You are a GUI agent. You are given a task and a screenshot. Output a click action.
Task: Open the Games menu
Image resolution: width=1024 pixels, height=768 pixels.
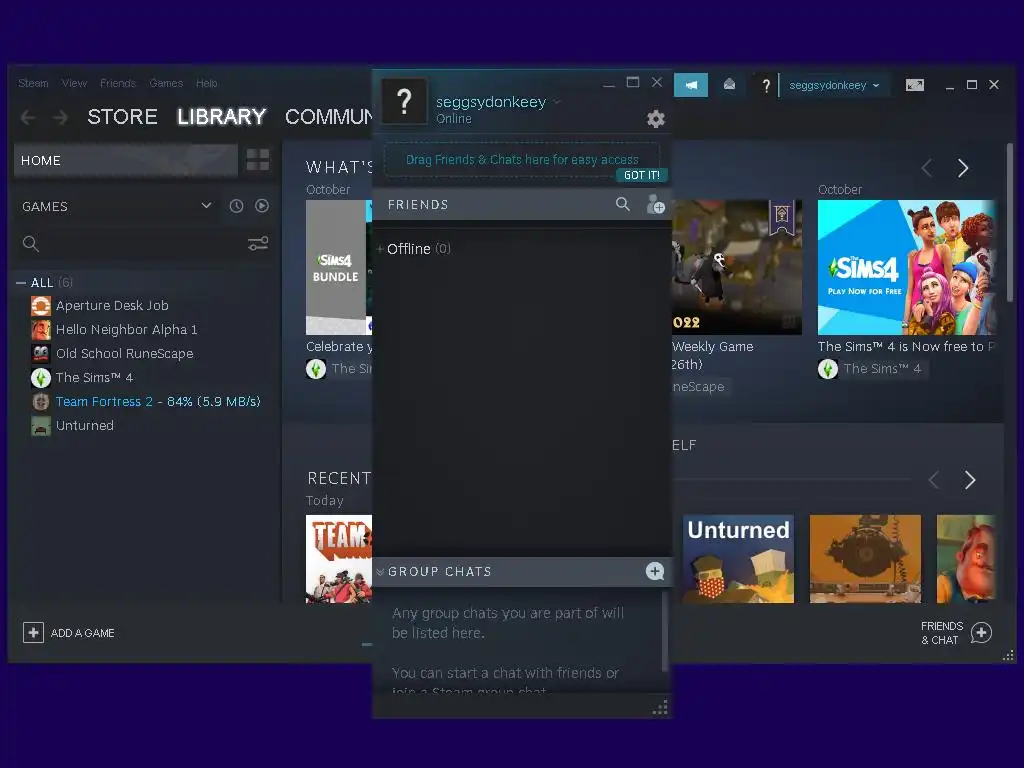166,83
